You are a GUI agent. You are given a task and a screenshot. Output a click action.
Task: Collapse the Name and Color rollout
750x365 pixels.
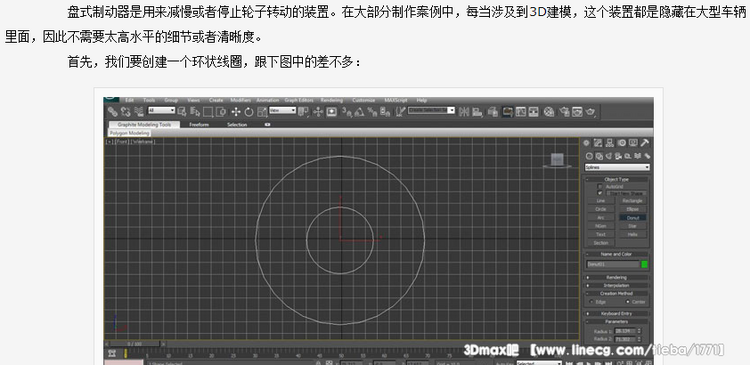[x=617, y=254]
